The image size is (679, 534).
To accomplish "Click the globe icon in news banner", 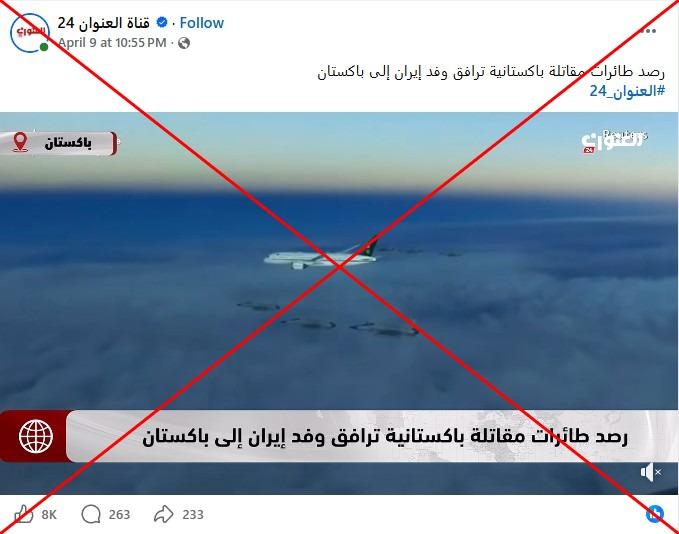I will point(36,436).
